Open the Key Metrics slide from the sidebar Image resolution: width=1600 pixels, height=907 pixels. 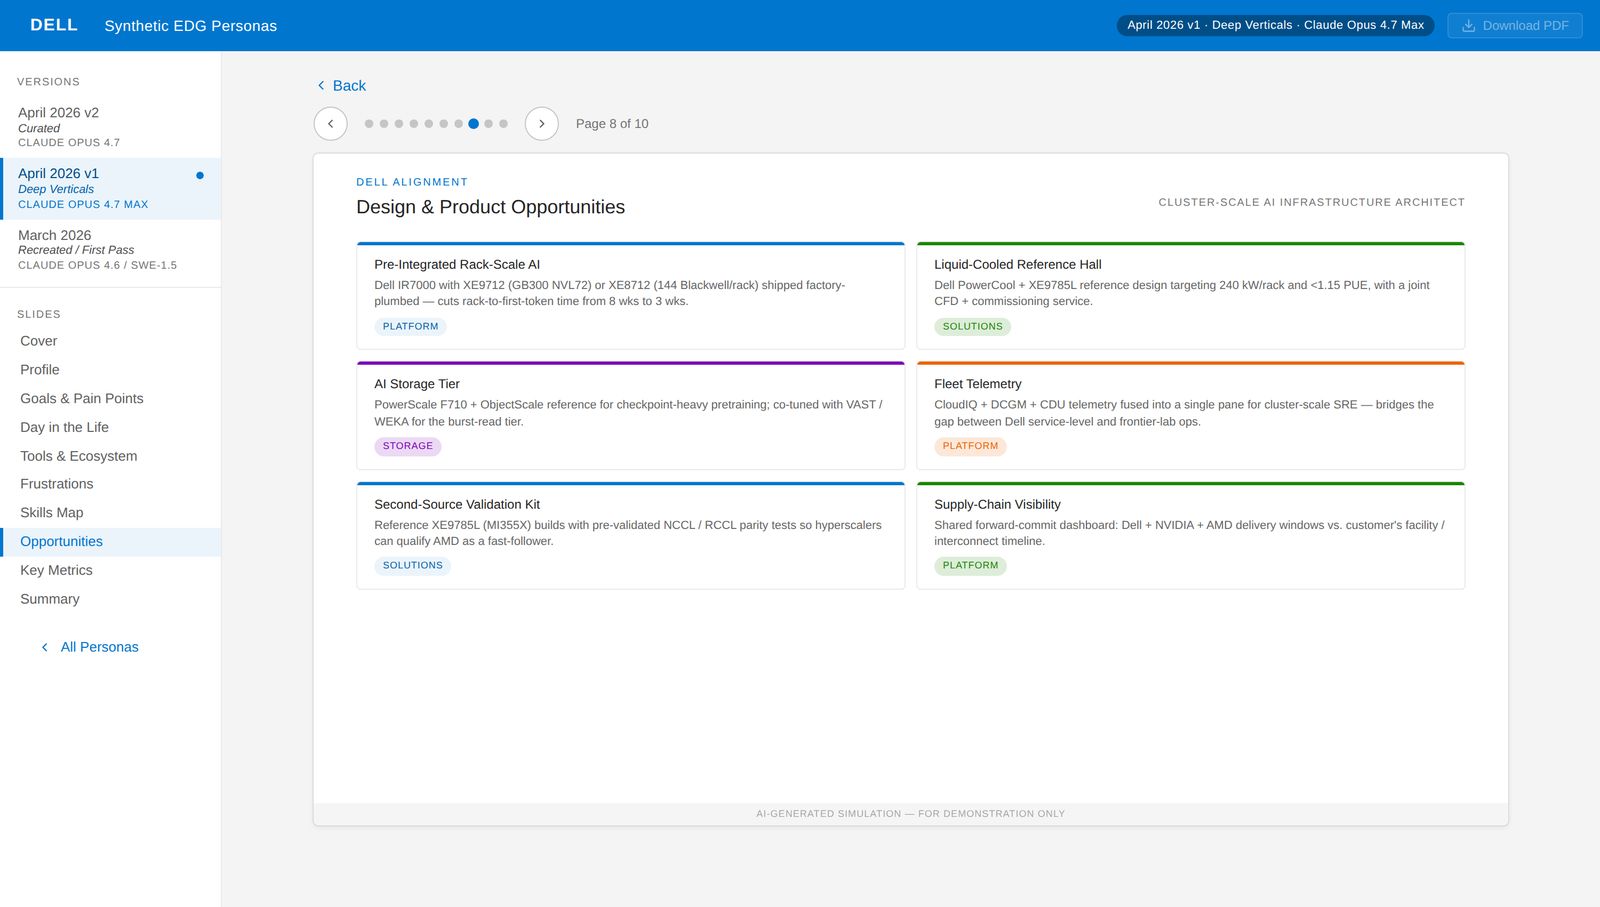(56, 570)
